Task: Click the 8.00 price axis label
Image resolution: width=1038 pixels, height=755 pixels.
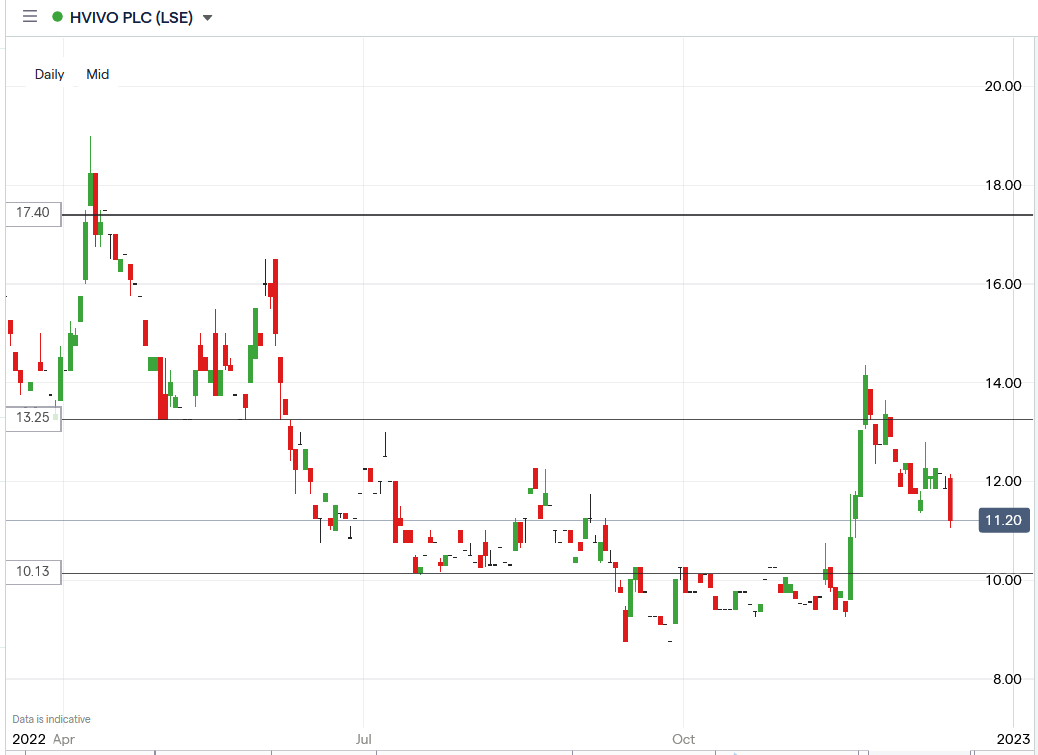Action: (x=1007, y=679)
